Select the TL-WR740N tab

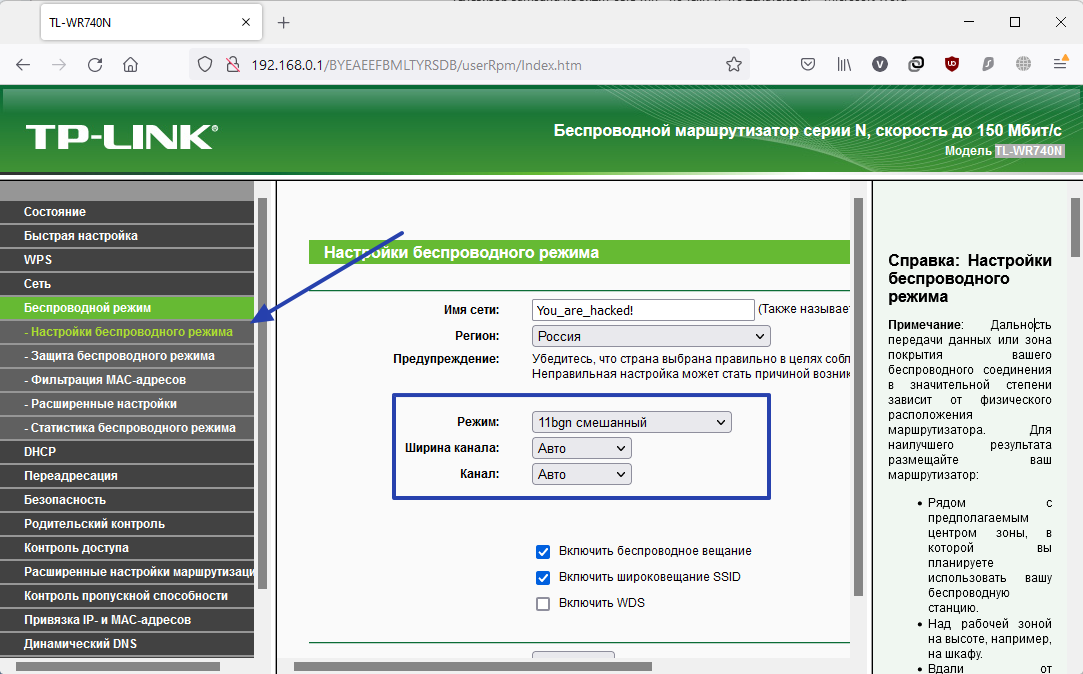(x=151, y=23)
